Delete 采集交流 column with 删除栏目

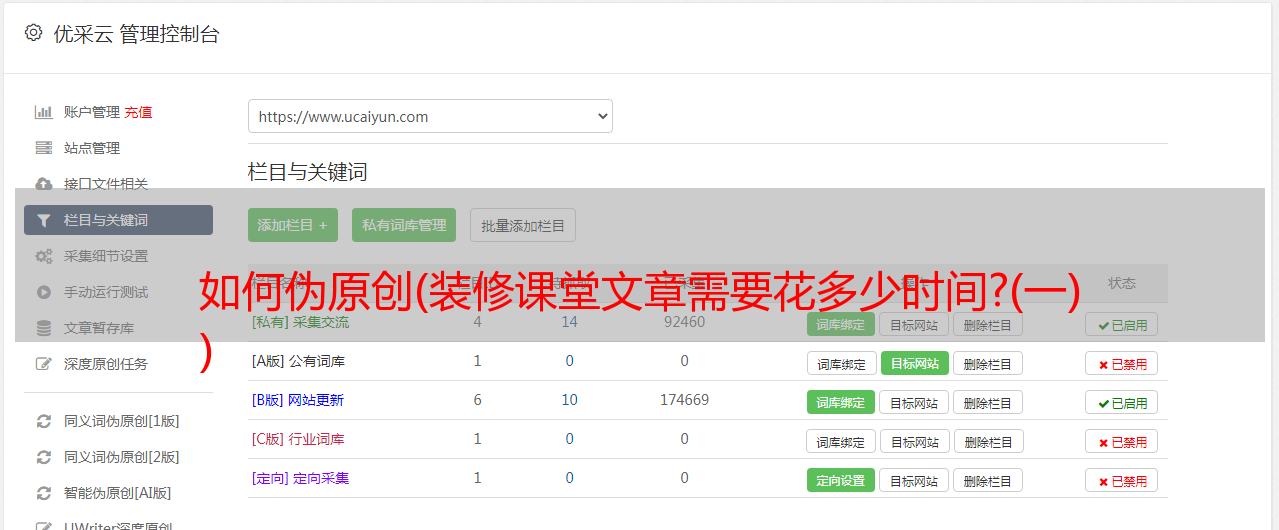(988, 324)
